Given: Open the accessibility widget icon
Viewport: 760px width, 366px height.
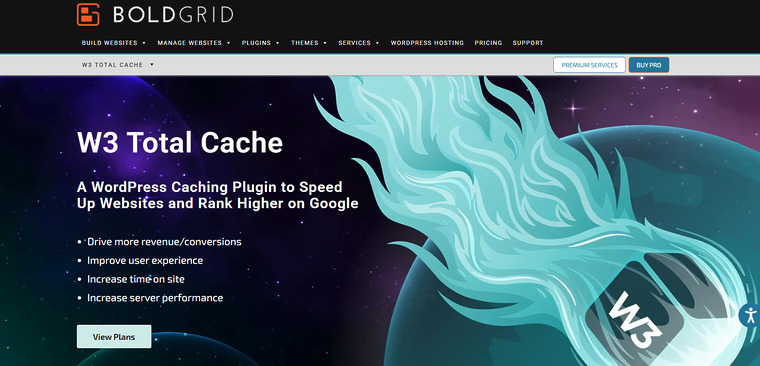Looking at the screenshot, I should [750, 316].
